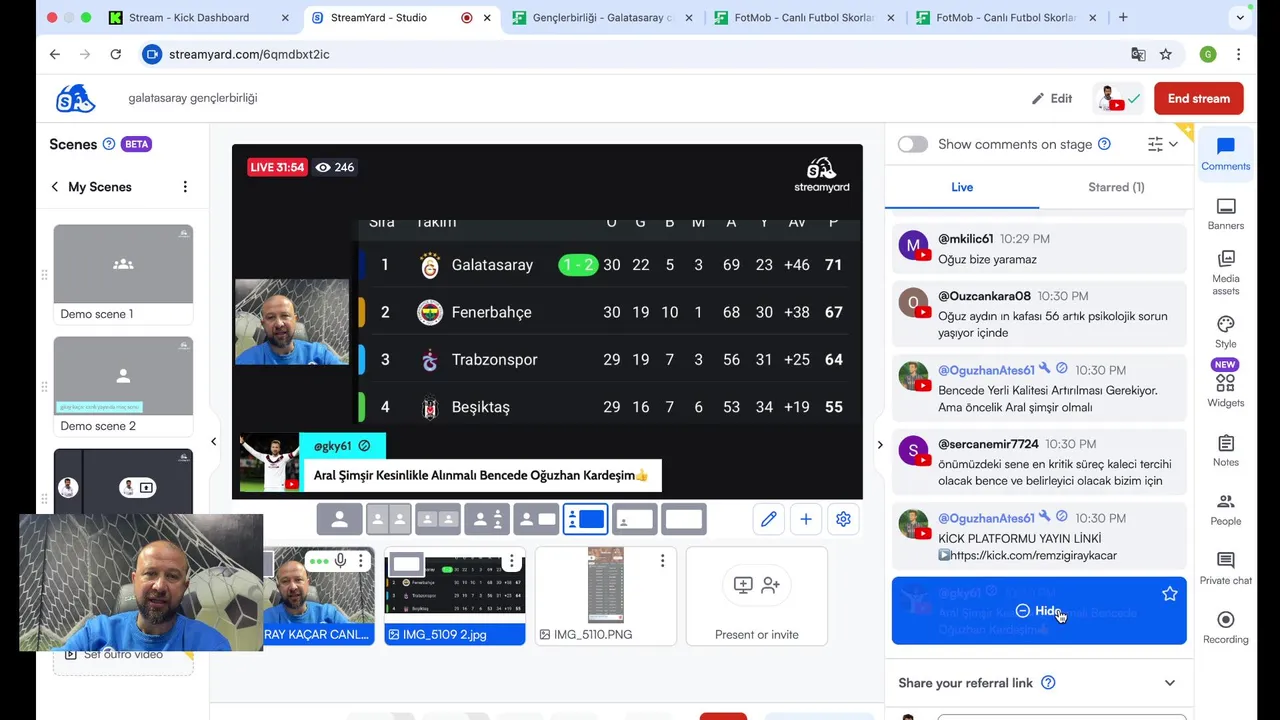Click @sercanemir7724 comment
Viewport: 1280px width, 720px height.
[1038, 463]
